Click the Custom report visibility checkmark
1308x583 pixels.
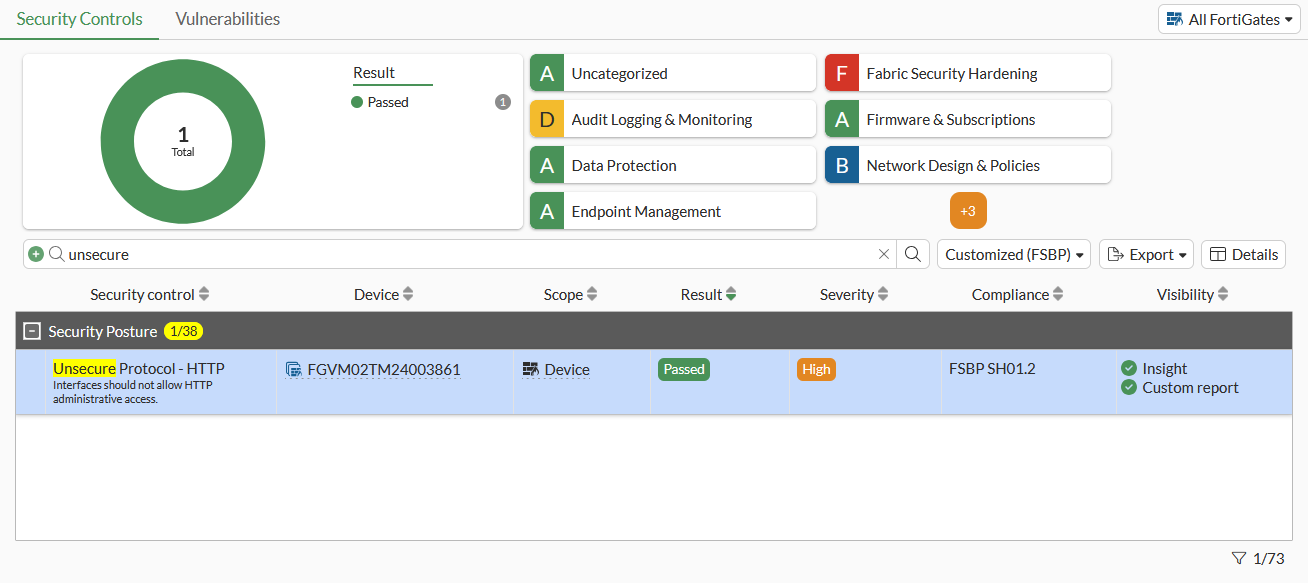pyautogui.click(x=1129, y=387)
